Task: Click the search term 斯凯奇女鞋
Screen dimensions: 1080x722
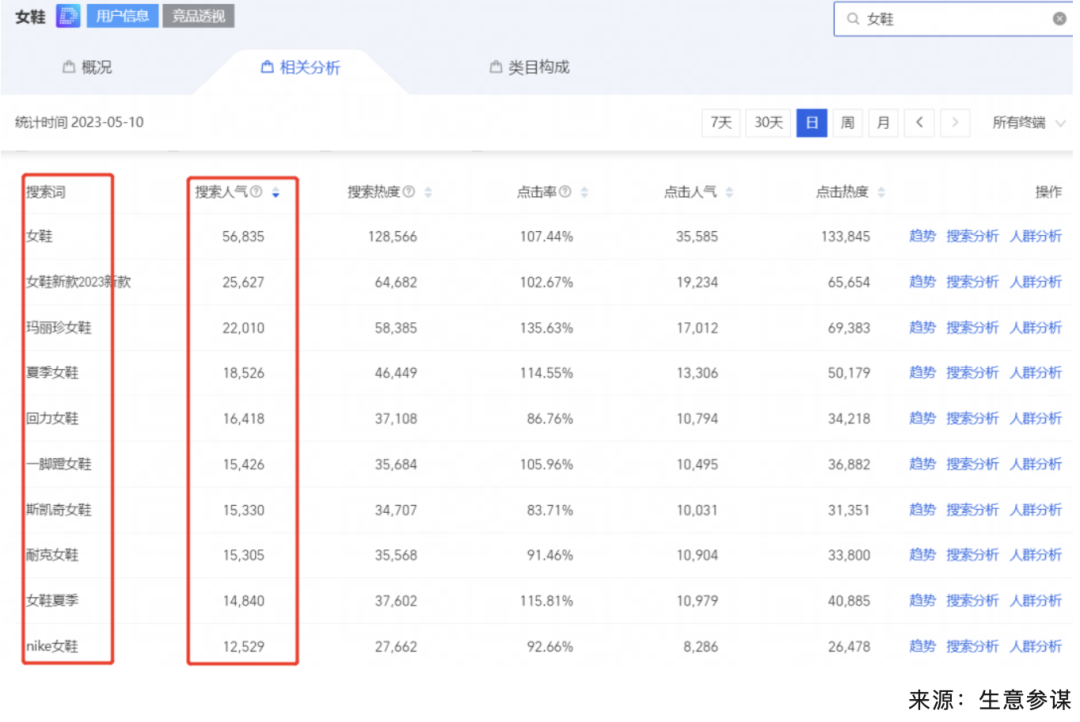Action: tap(59, 510)
